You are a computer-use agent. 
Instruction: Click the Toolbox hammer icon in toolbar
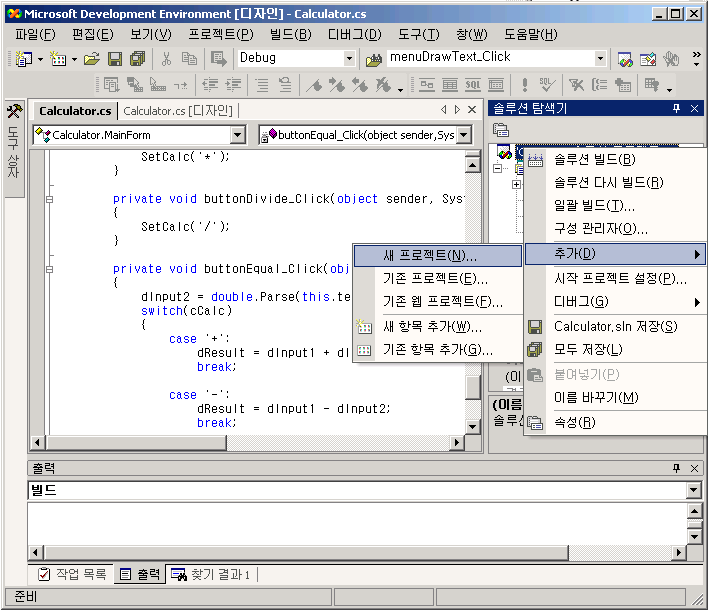pyautogui.click(x=671, y=59)
